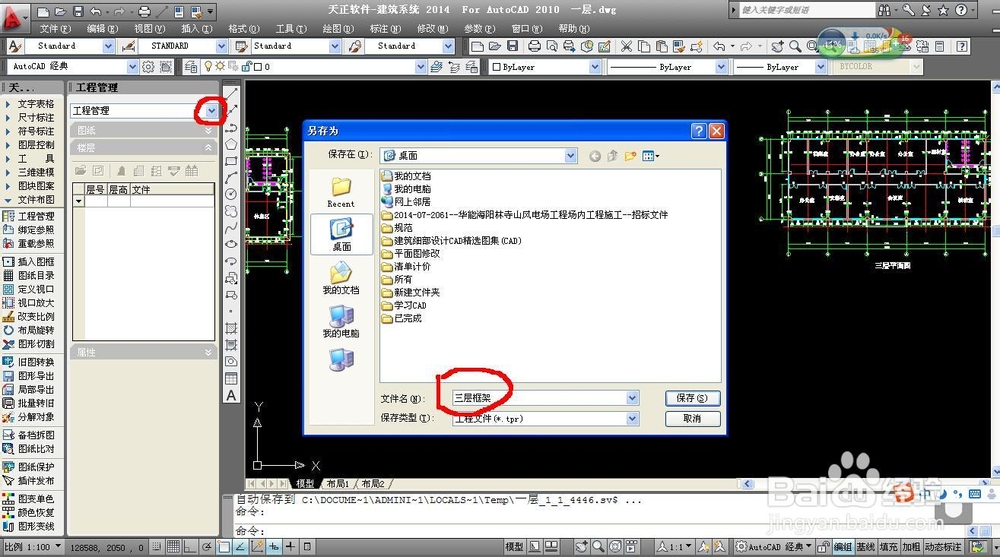Click Up One Level icon in Save As dialog

tap(612, 156)
